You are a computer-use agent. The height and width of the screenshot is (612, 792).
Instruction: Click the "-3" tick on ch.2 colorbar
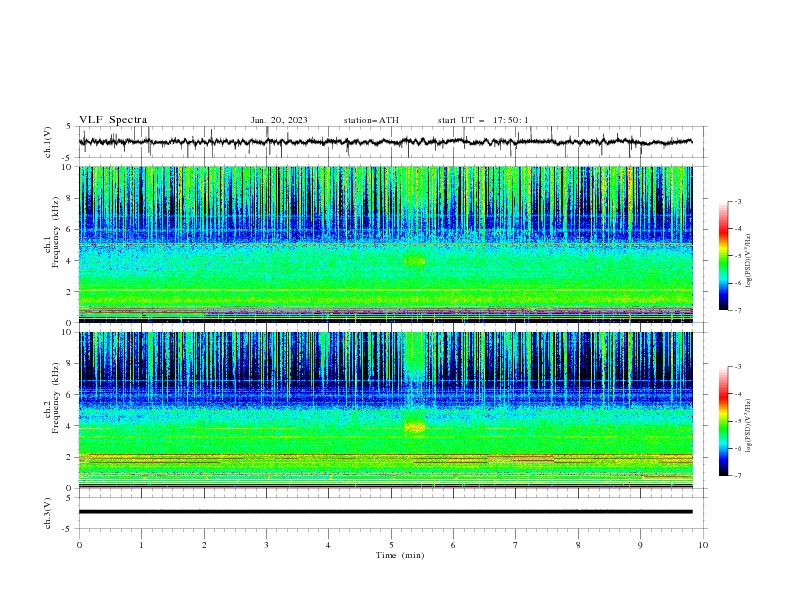click(738, 367)
